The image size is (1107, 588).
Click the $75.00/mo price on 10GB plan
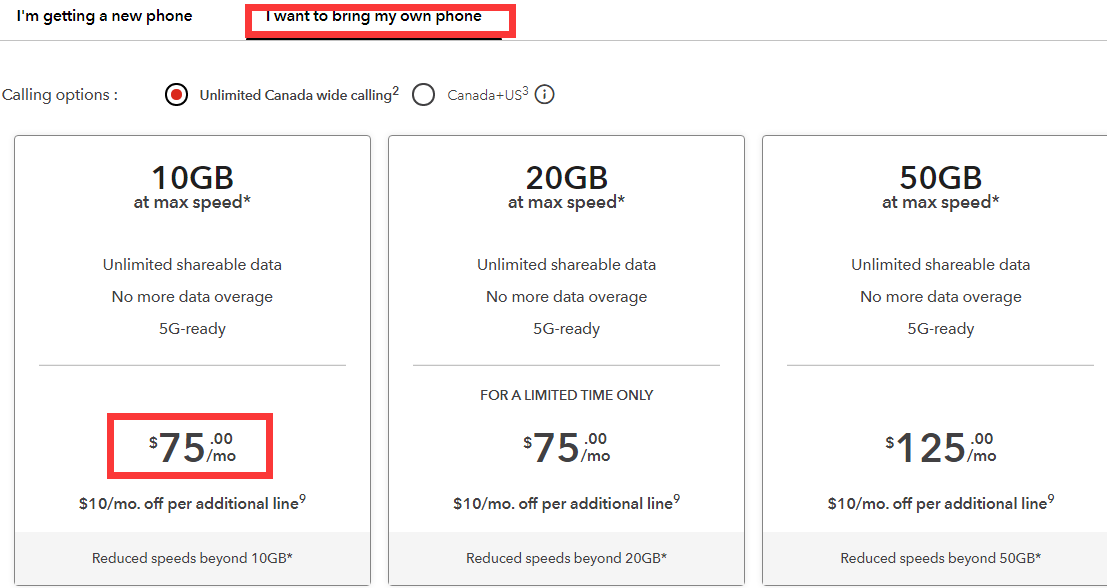pos(192,447)
